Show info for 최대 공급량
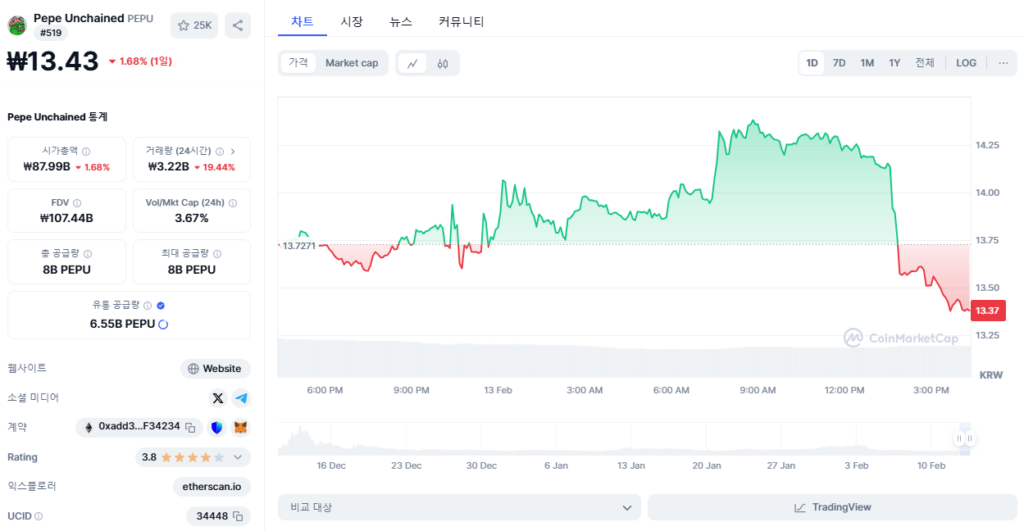Image resolution: width=1024 pixels, height=531 pixels. [x=217, y=254]
